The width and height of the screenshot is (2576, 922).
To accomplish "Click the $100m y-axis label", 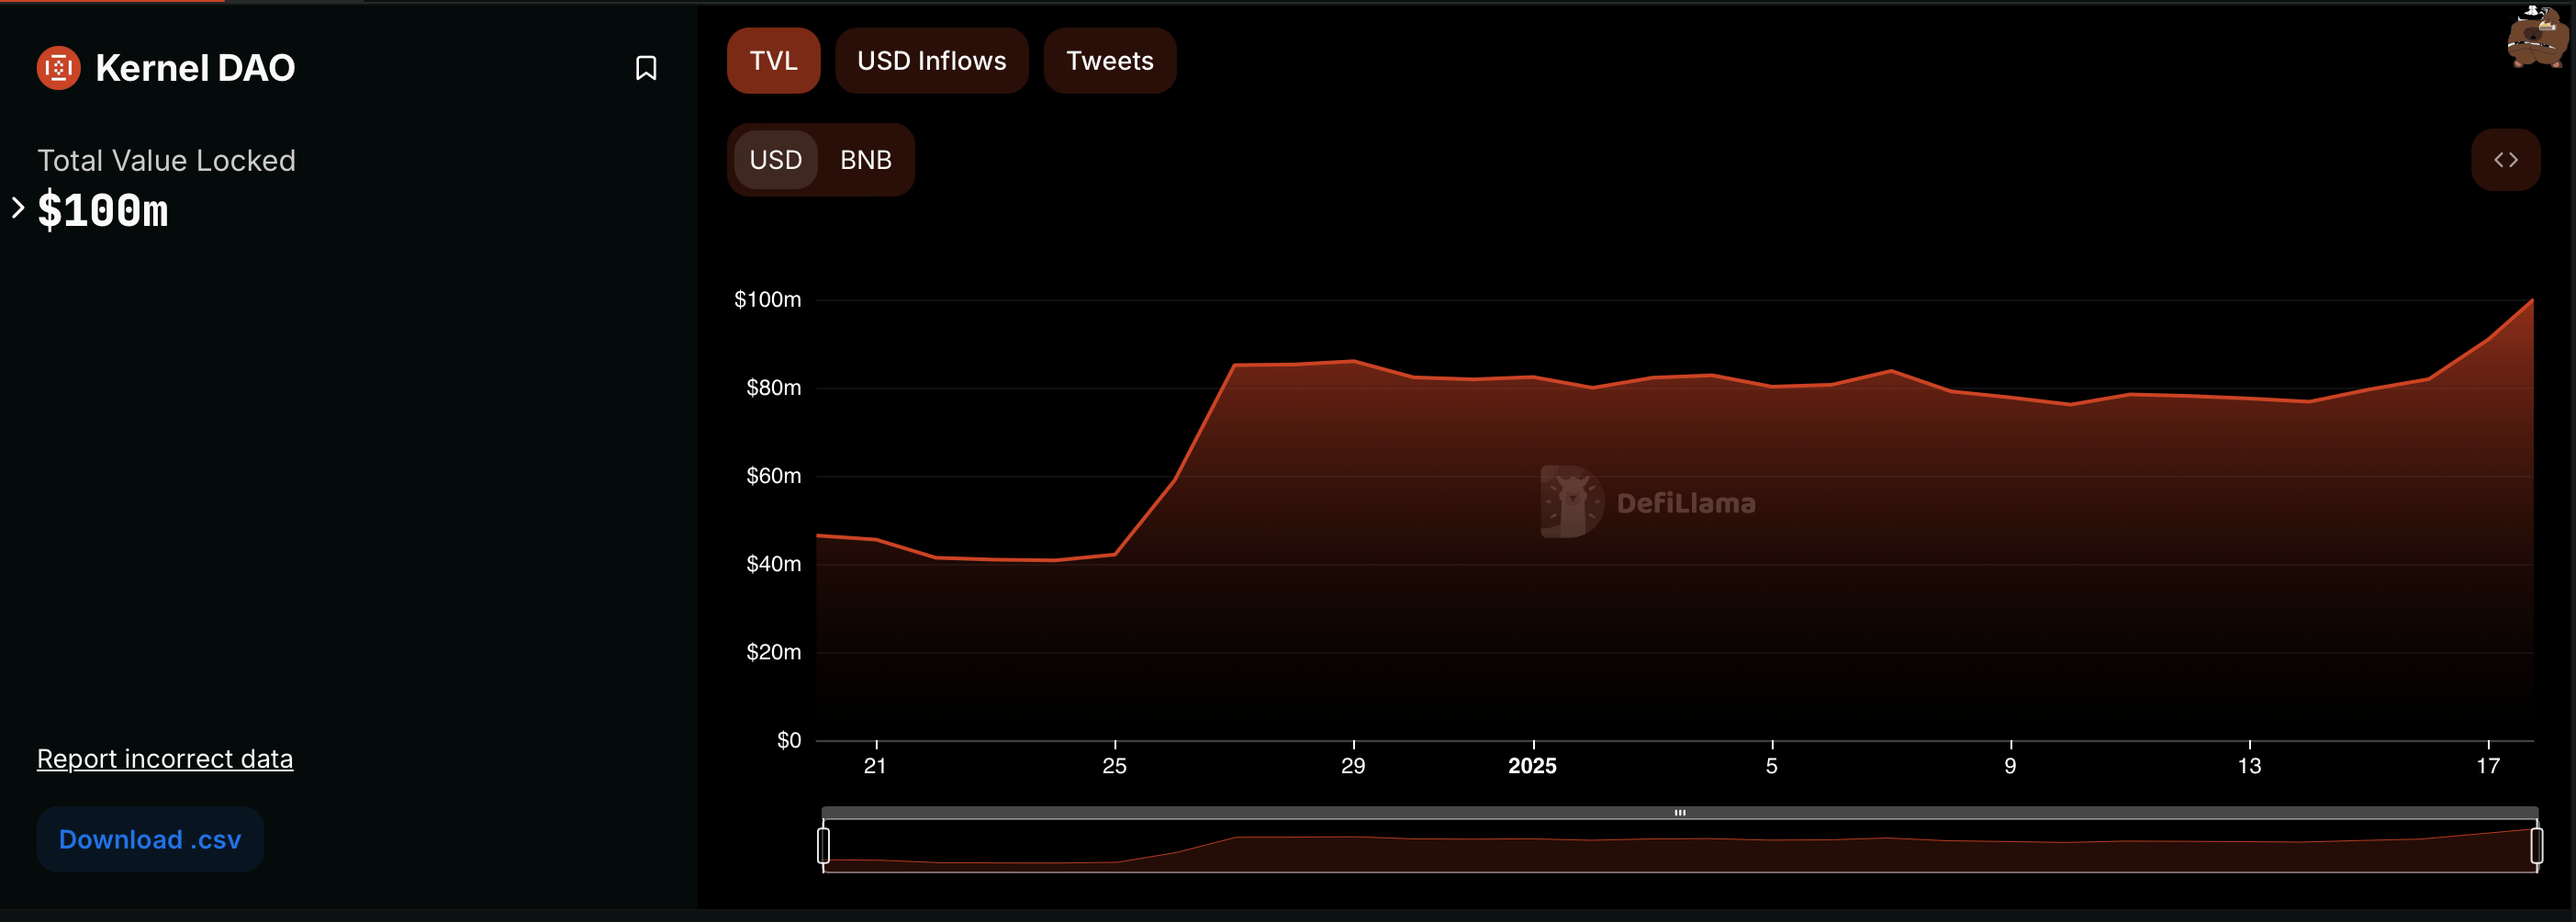I will point(767,300).
